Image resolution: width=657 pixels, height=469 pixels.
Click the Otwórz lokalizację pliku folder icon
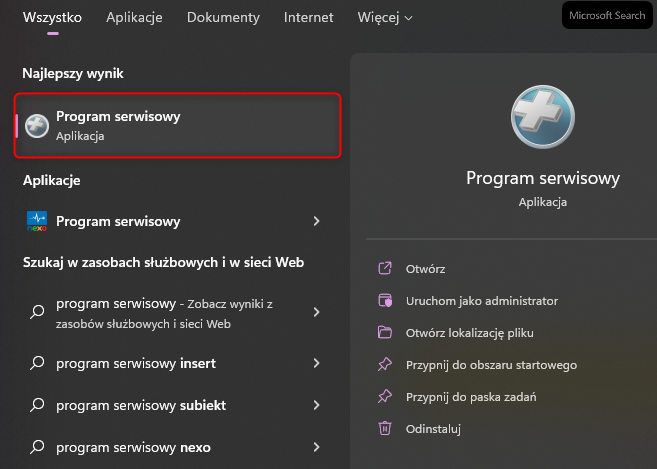tap(384, 333)
